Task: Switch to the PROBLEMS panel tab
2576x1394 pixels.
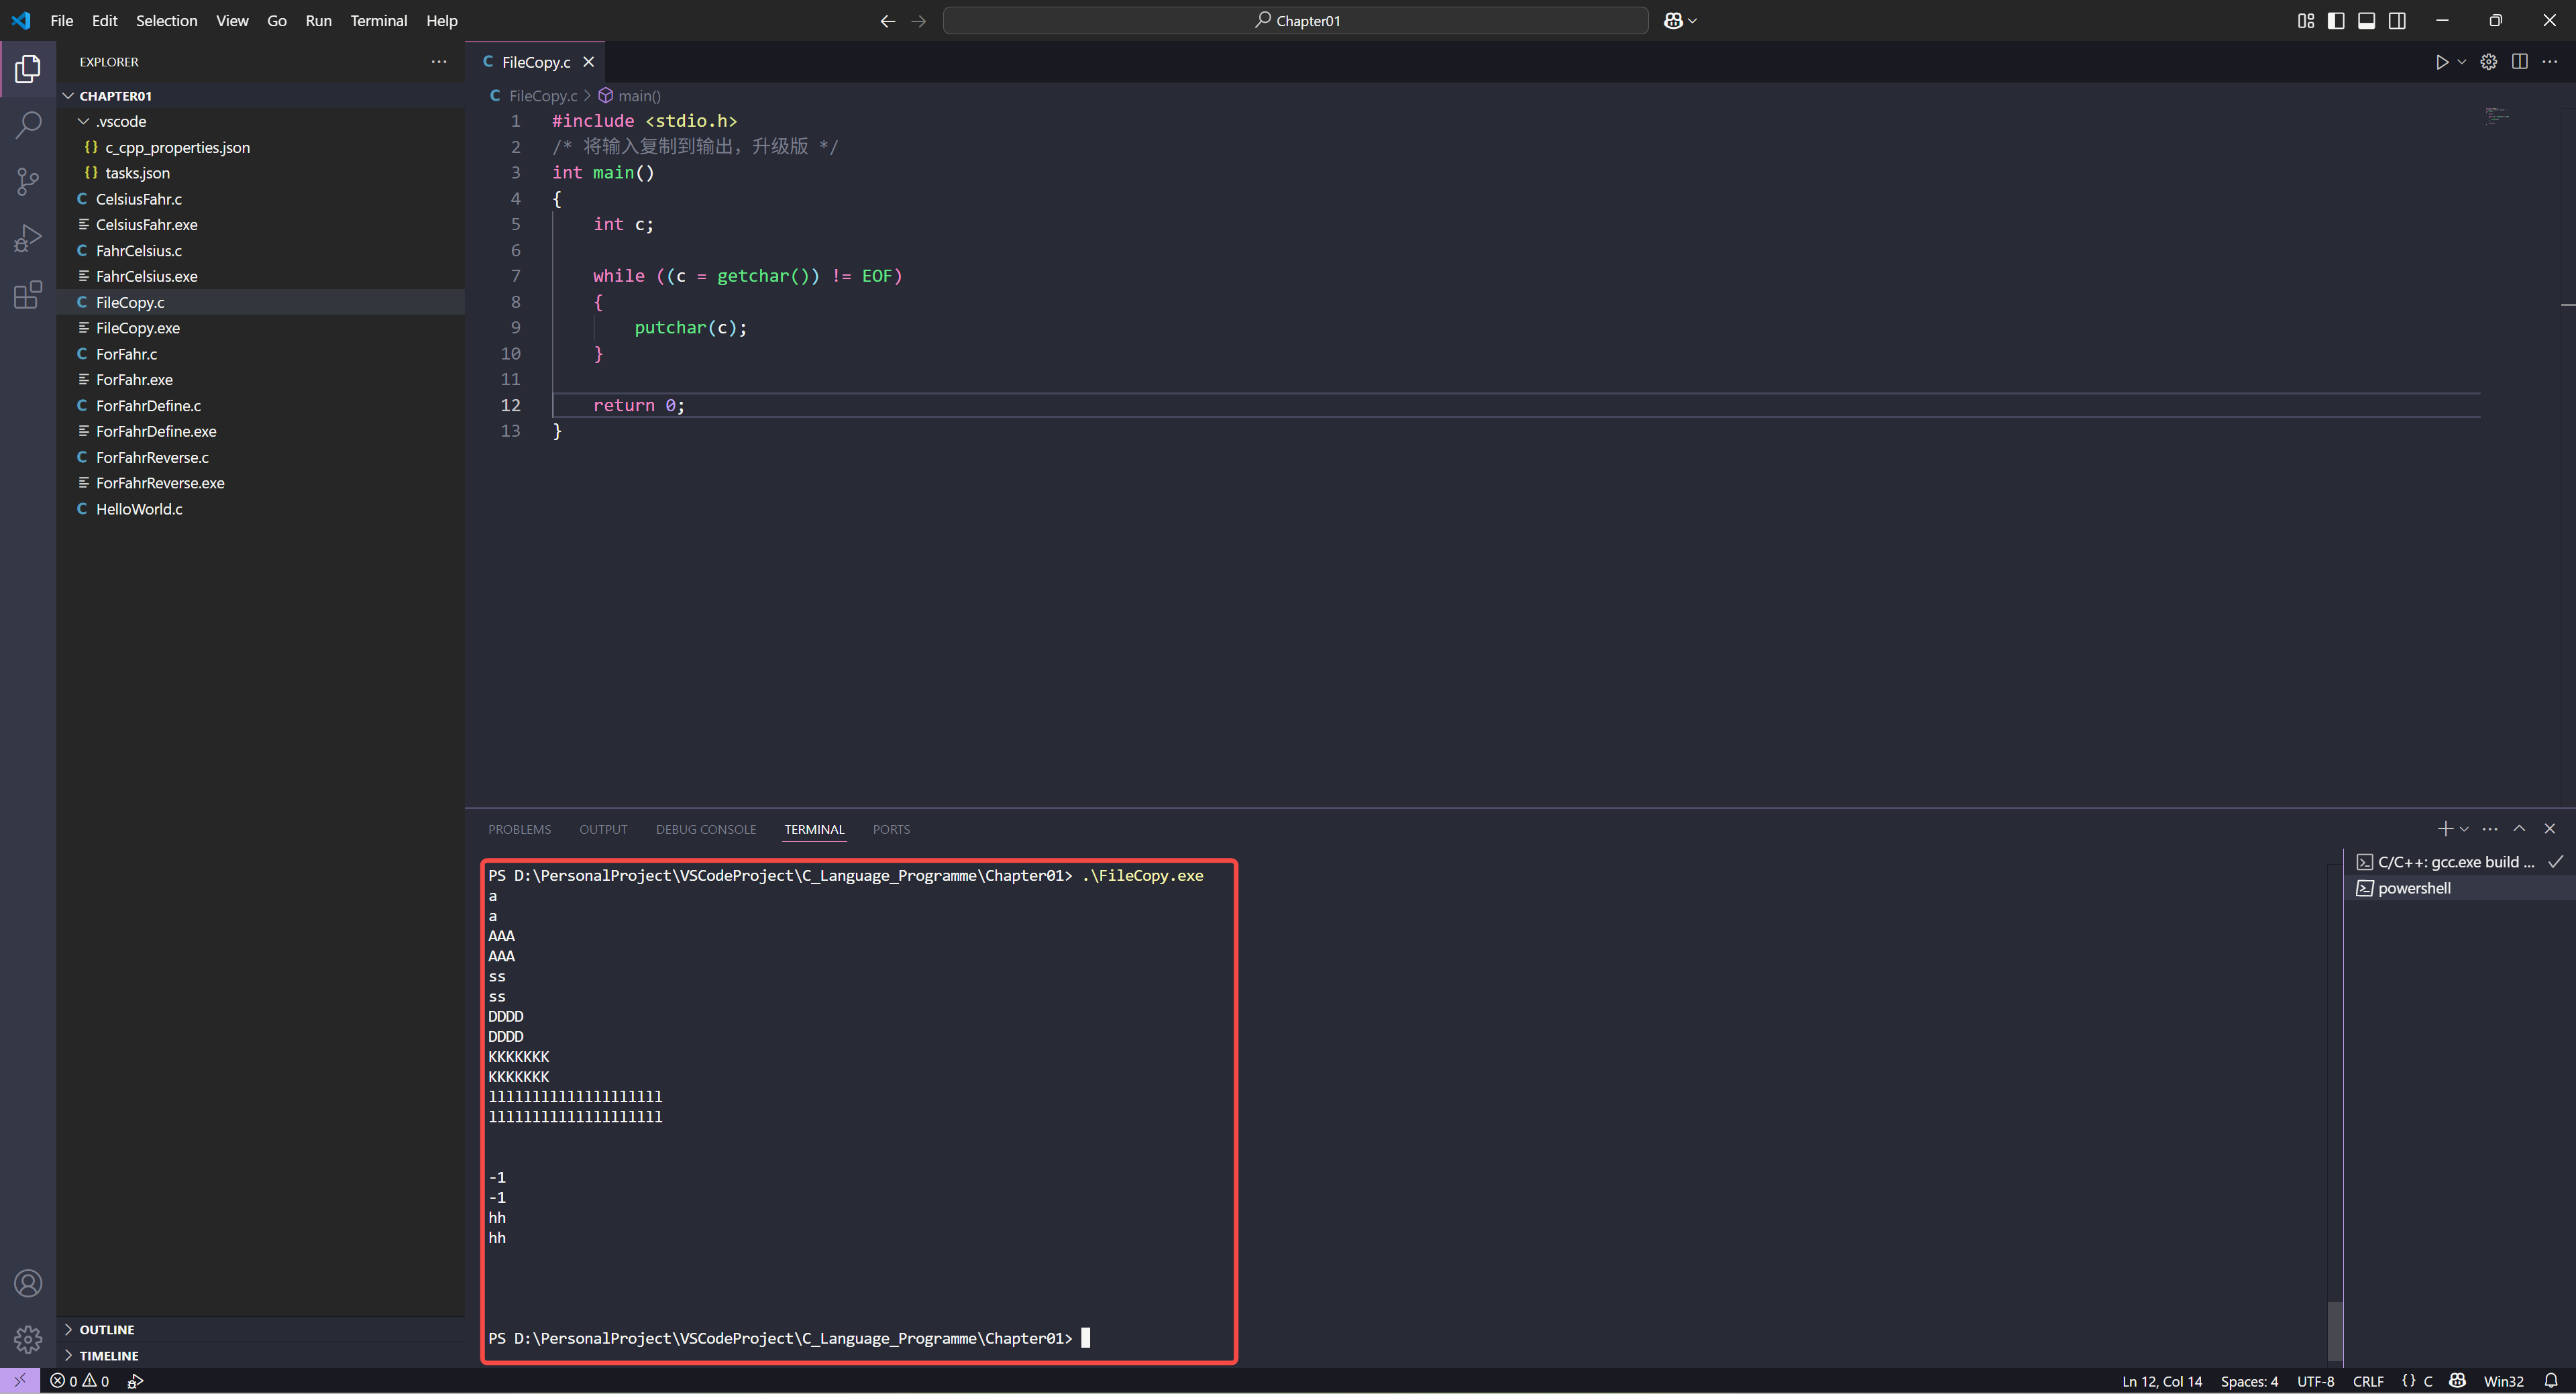Action: (519, 829)
